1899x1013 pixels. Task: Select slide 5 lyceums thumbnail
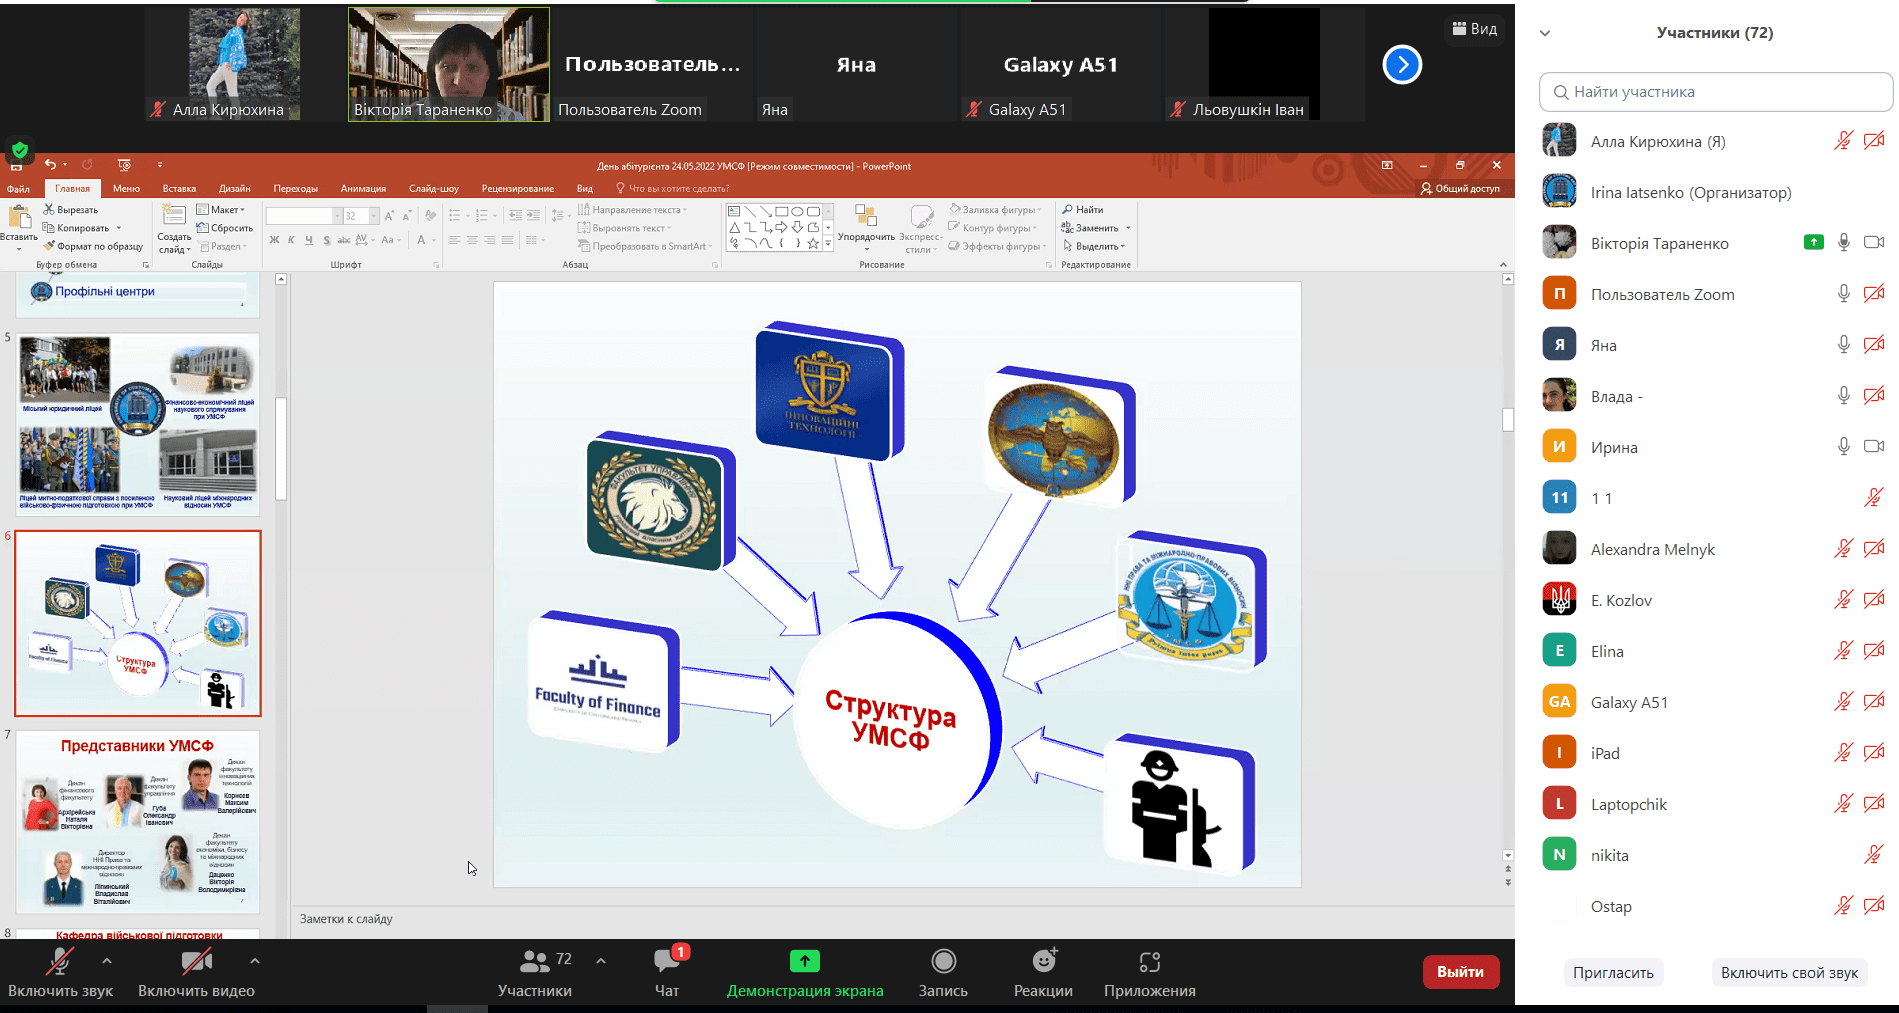[138, 424]
